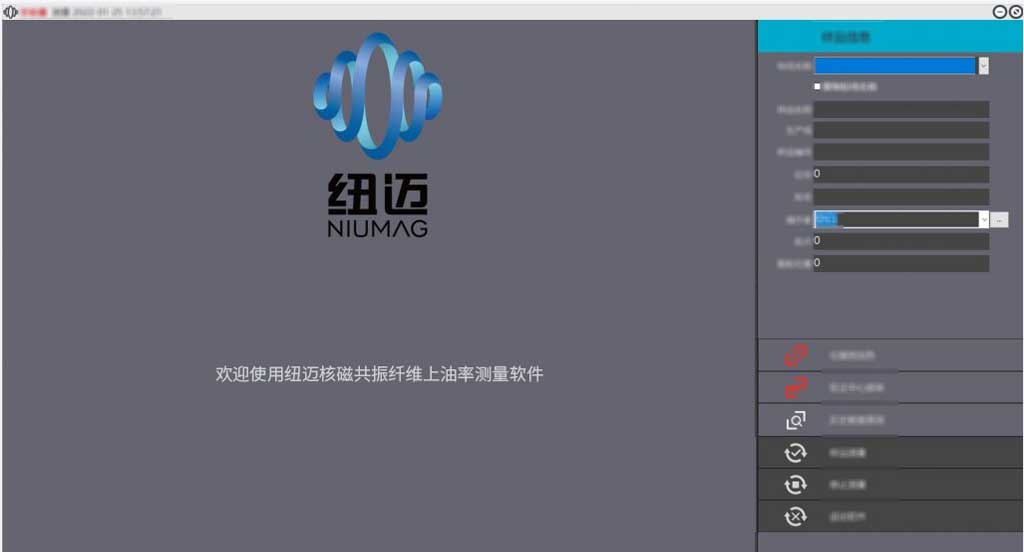Click the welcome message text in the main area
The image size is (1024, 552).
379,374
